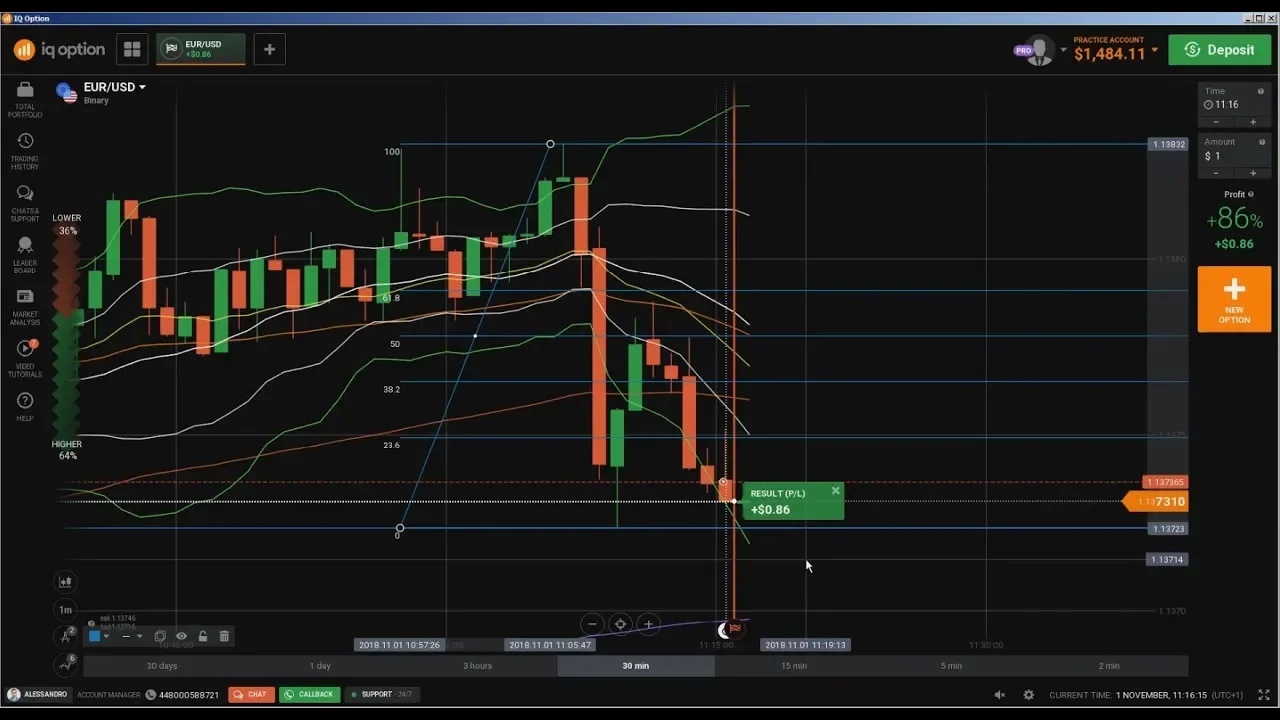Select the 2 min time range
The width and height of the screenshot is (1280, 720).
point(1109,666)
